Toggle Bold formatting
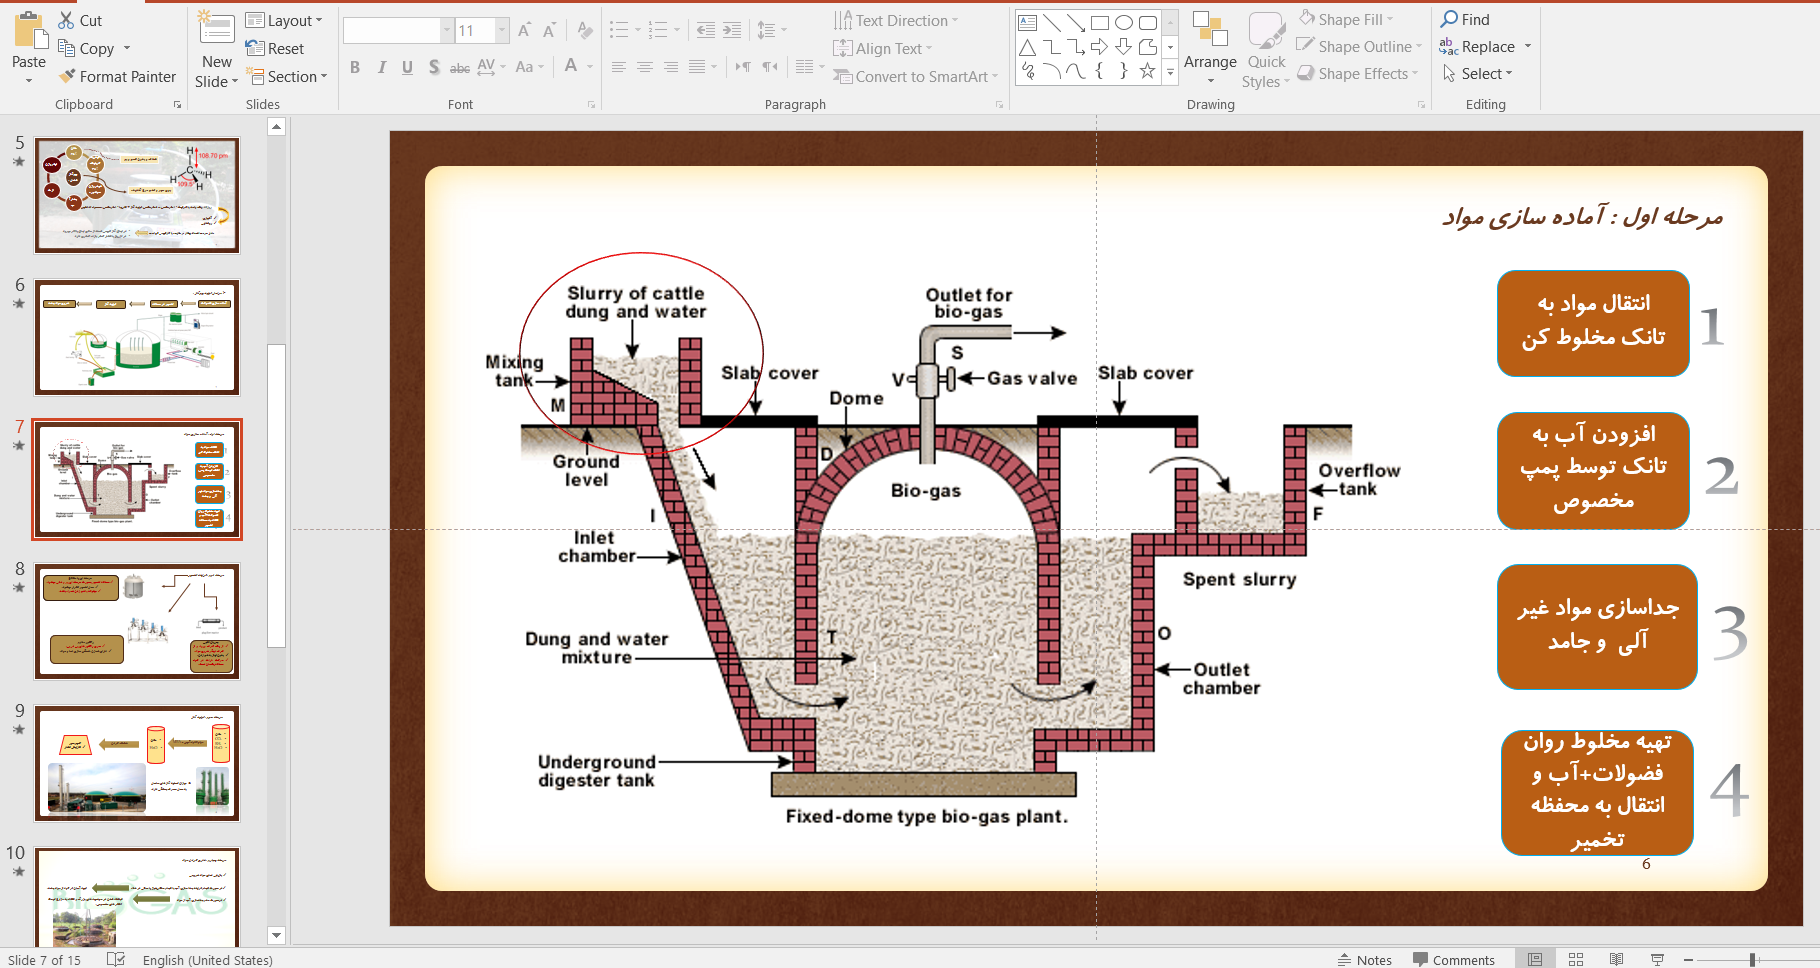1820x968 pixels. pyautogui.click(x=355, y=67)
